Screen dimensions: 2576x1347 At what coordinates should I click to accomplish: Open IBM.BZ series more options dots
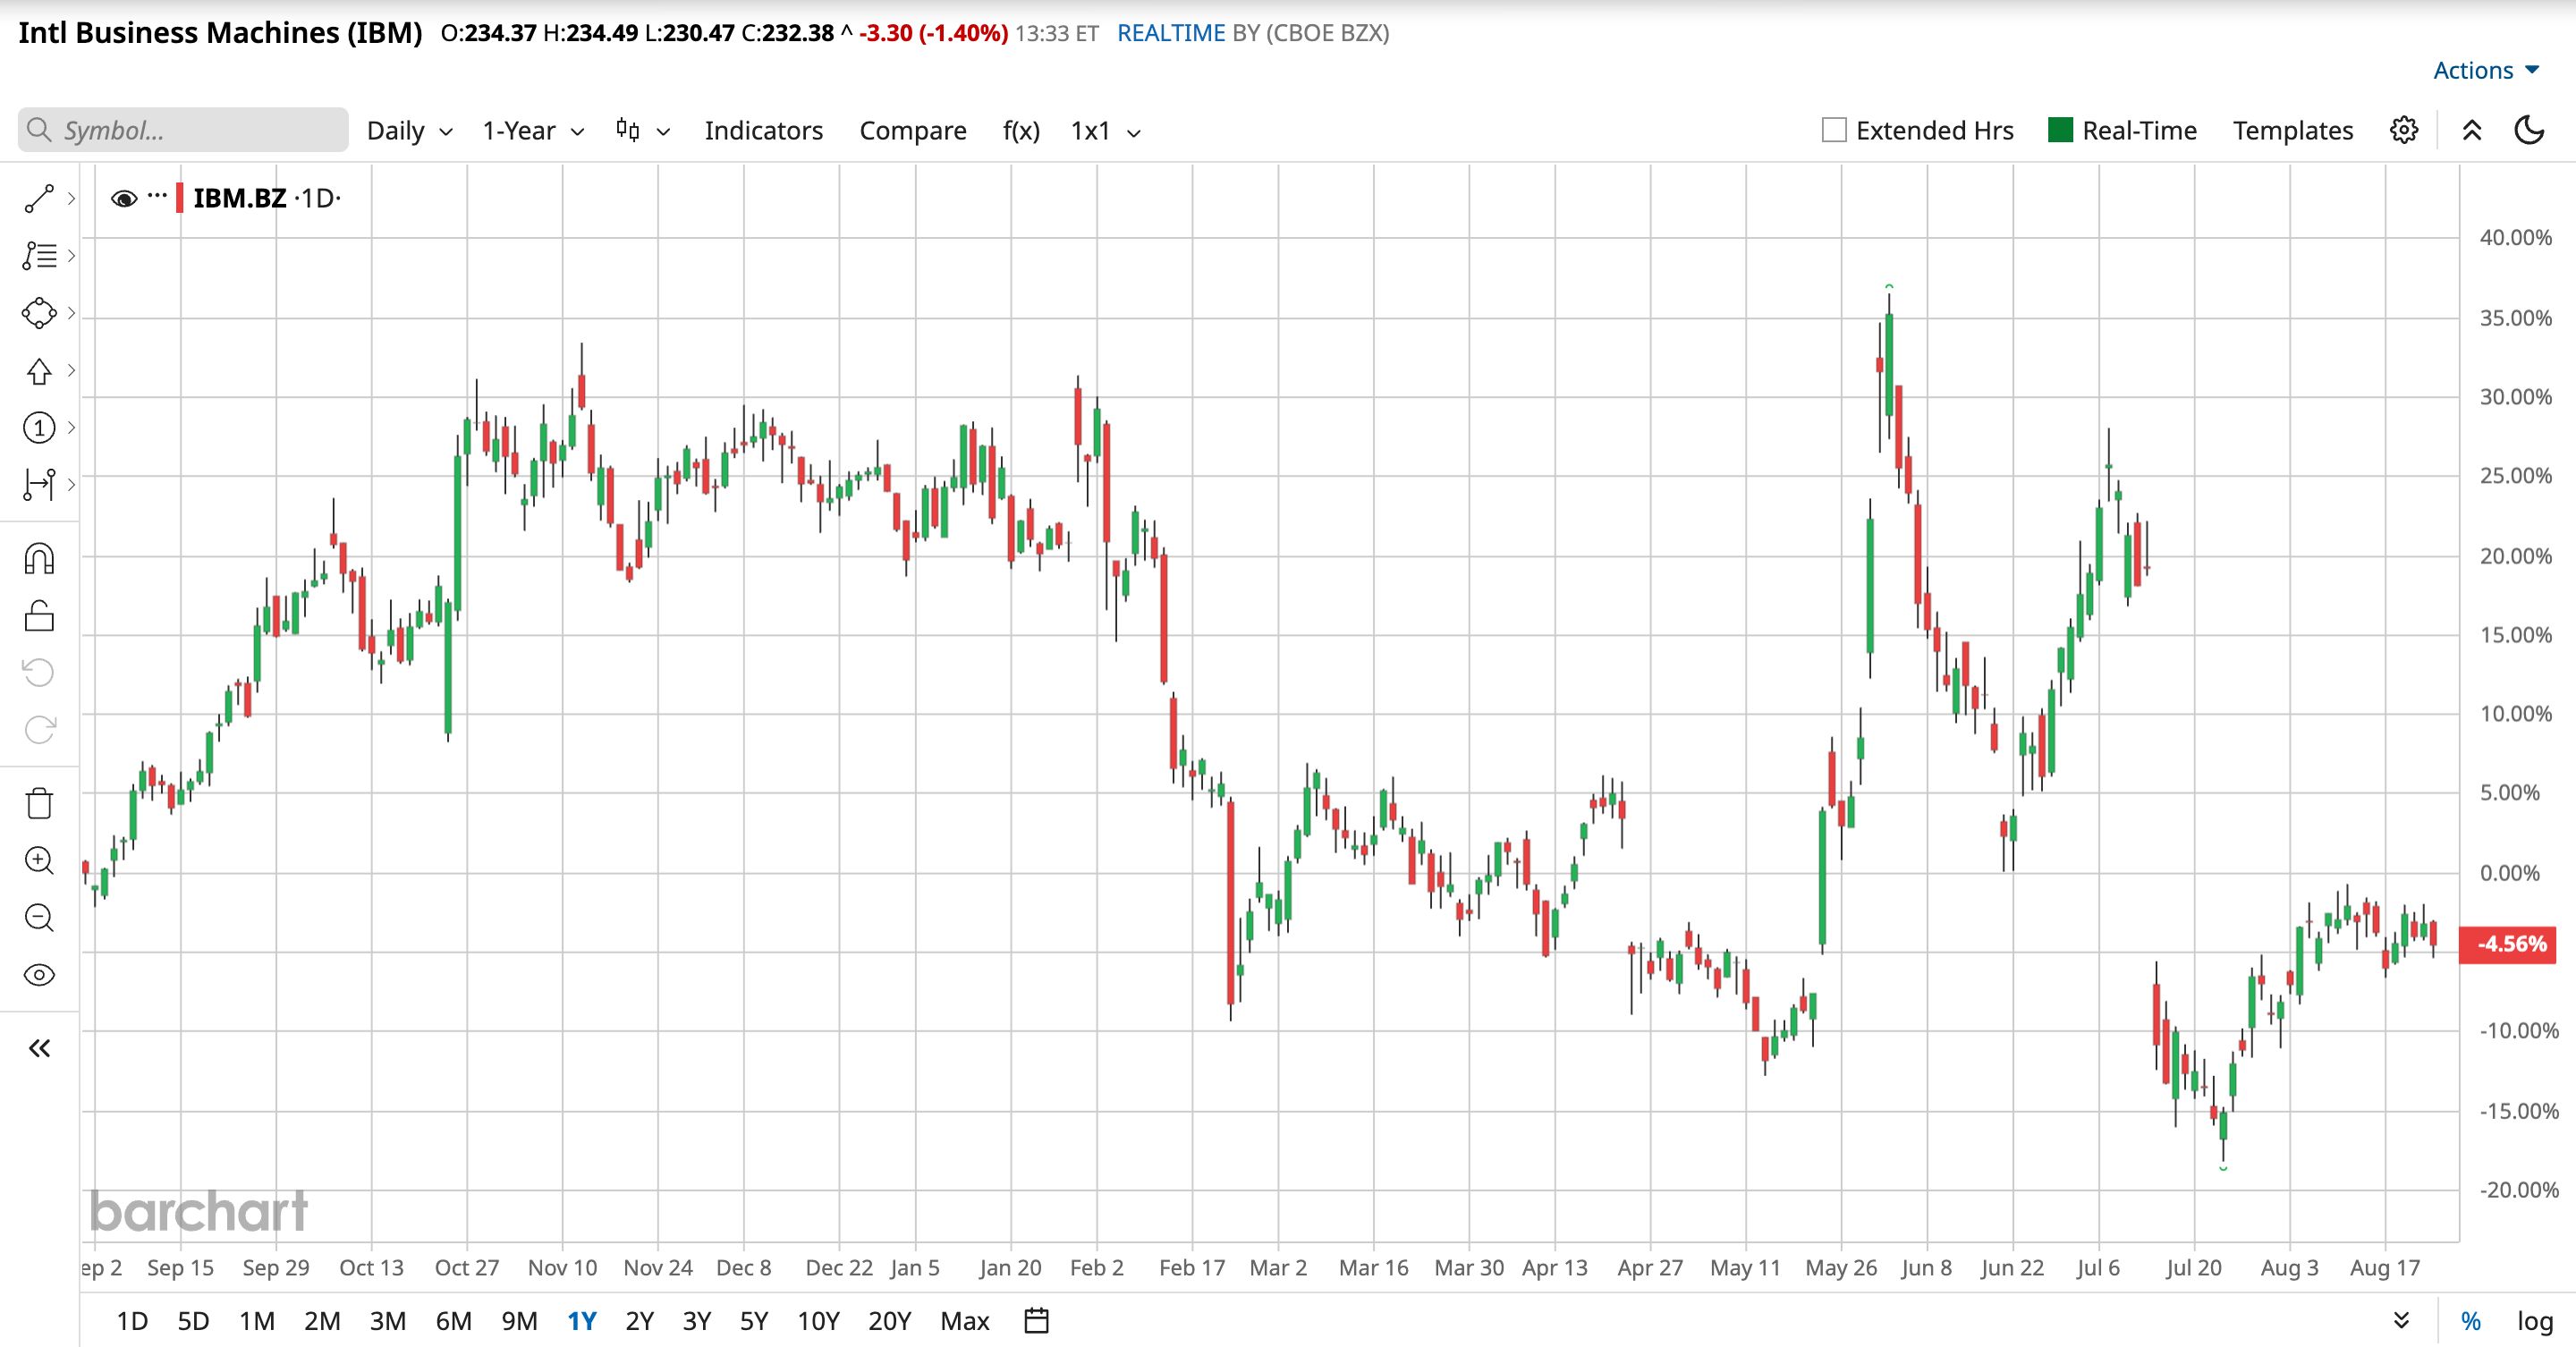[157, 196]
